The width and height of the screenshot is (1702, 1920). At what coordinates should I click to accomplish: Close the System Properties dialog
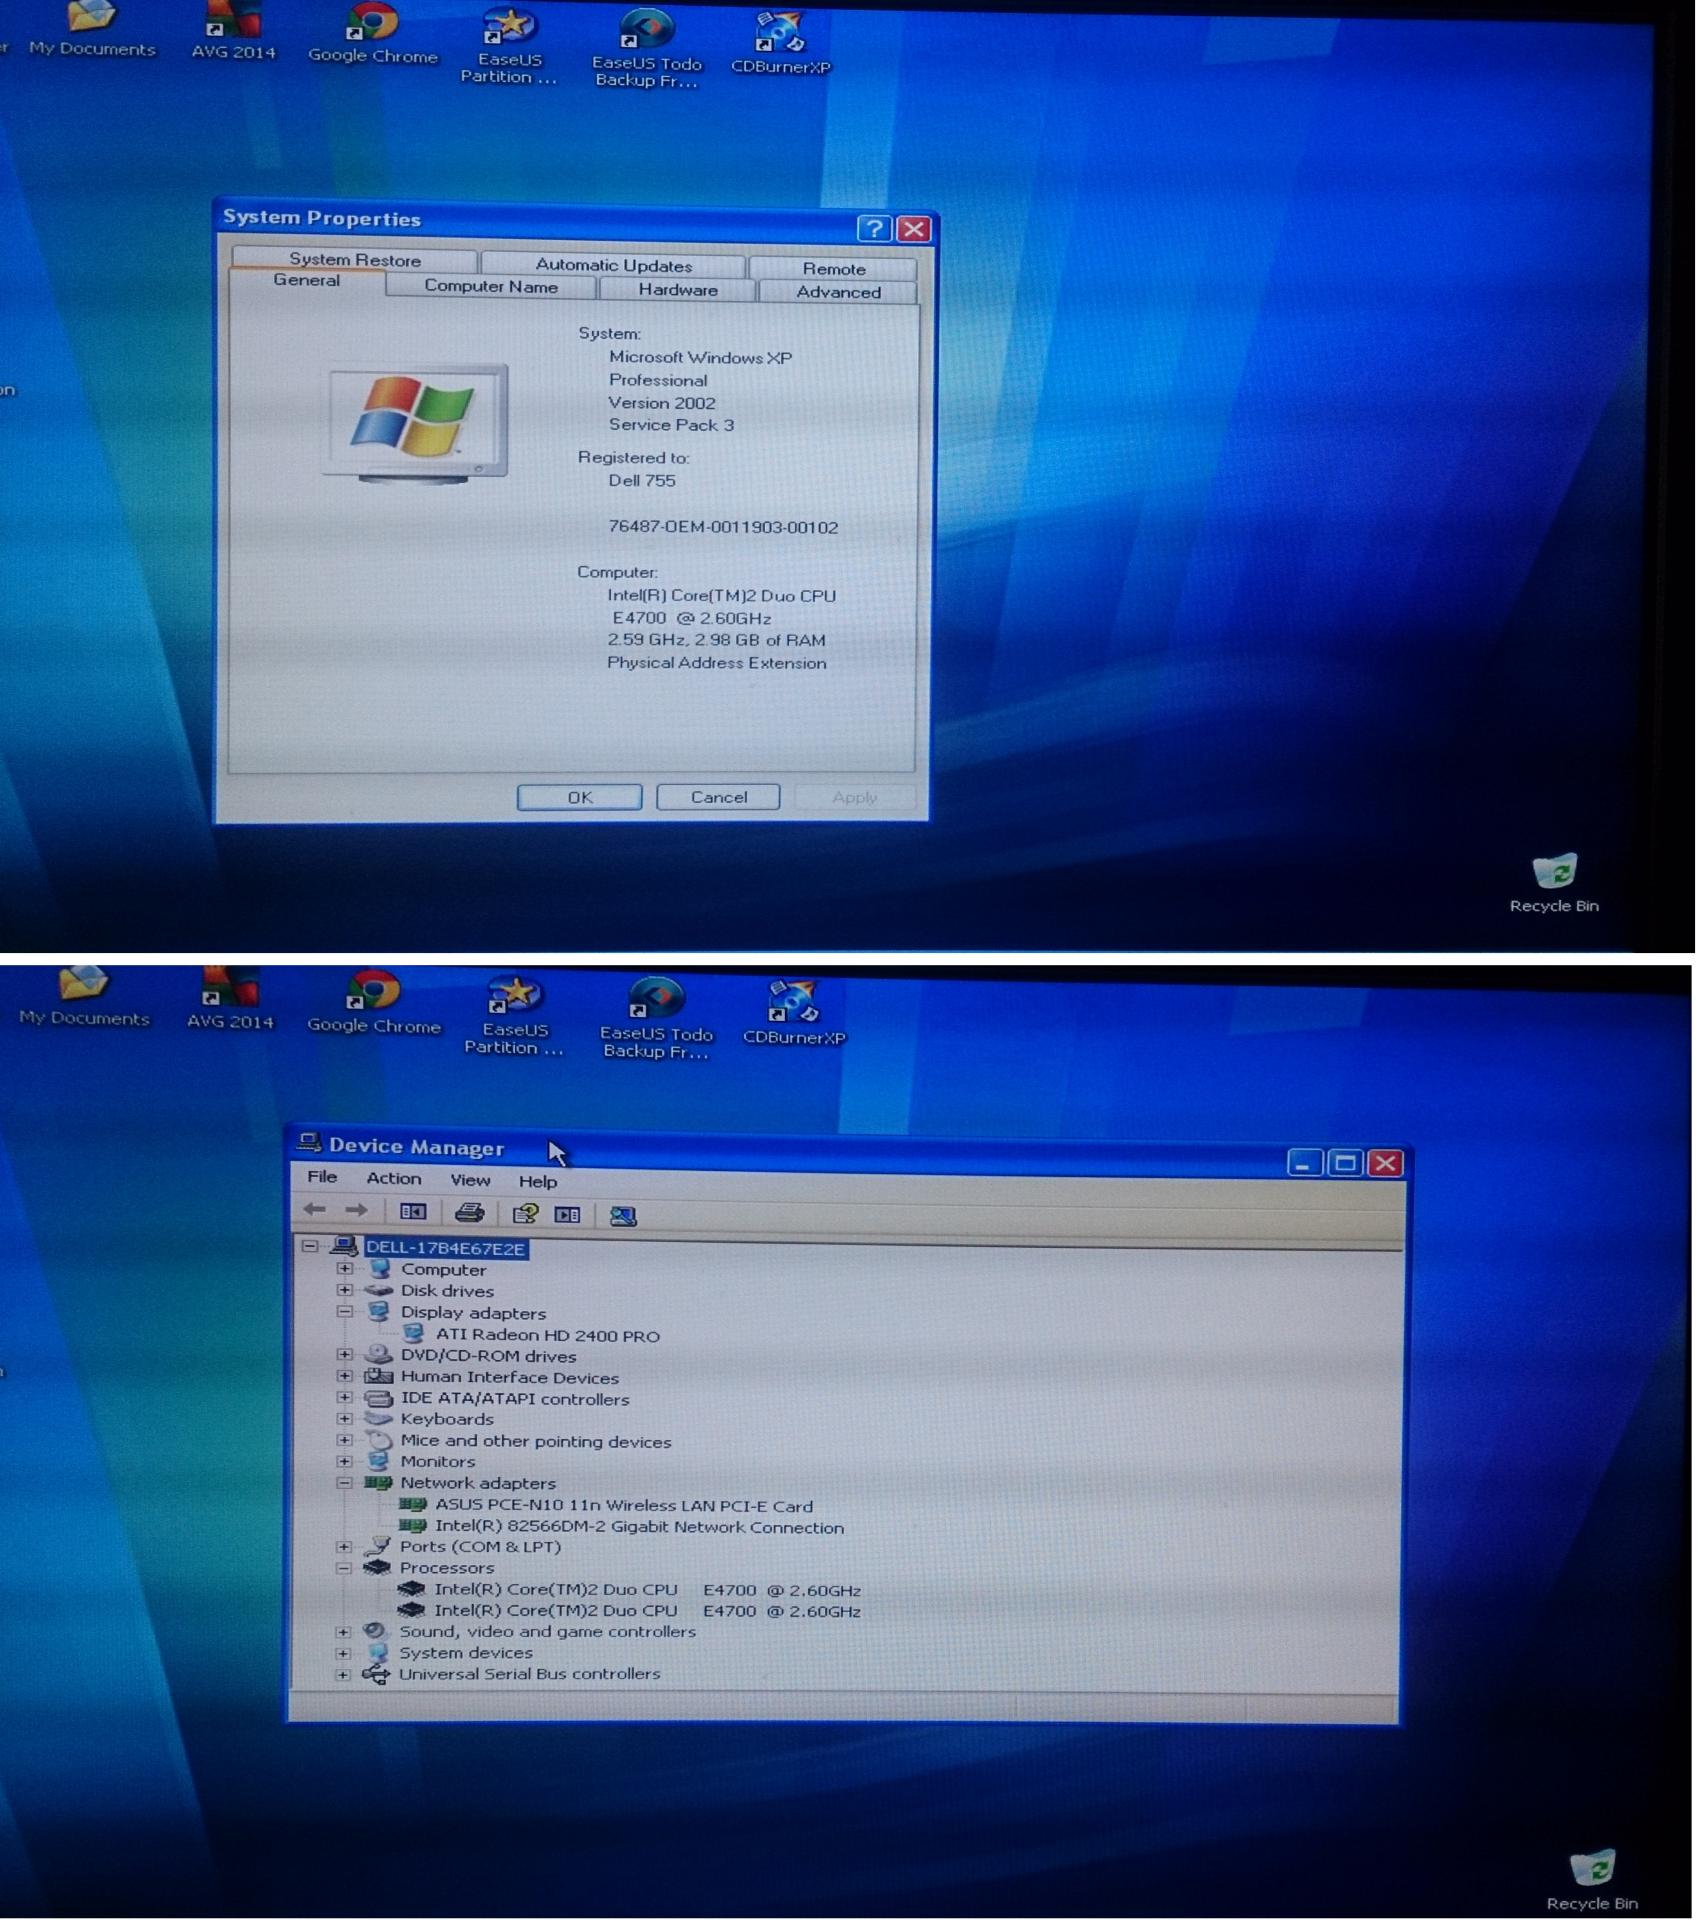point(914,230)
